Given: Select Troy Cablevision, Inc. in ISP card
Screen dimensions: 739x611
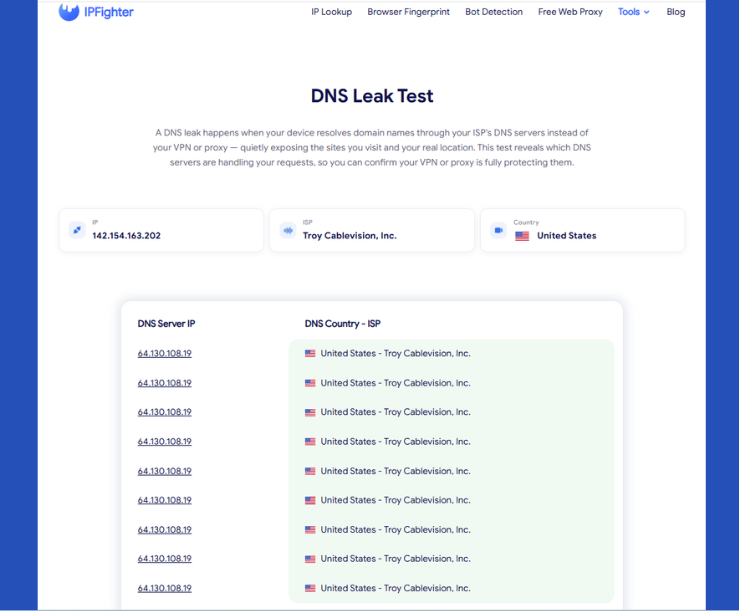Looking at the screenshot, I should [350, 236].
